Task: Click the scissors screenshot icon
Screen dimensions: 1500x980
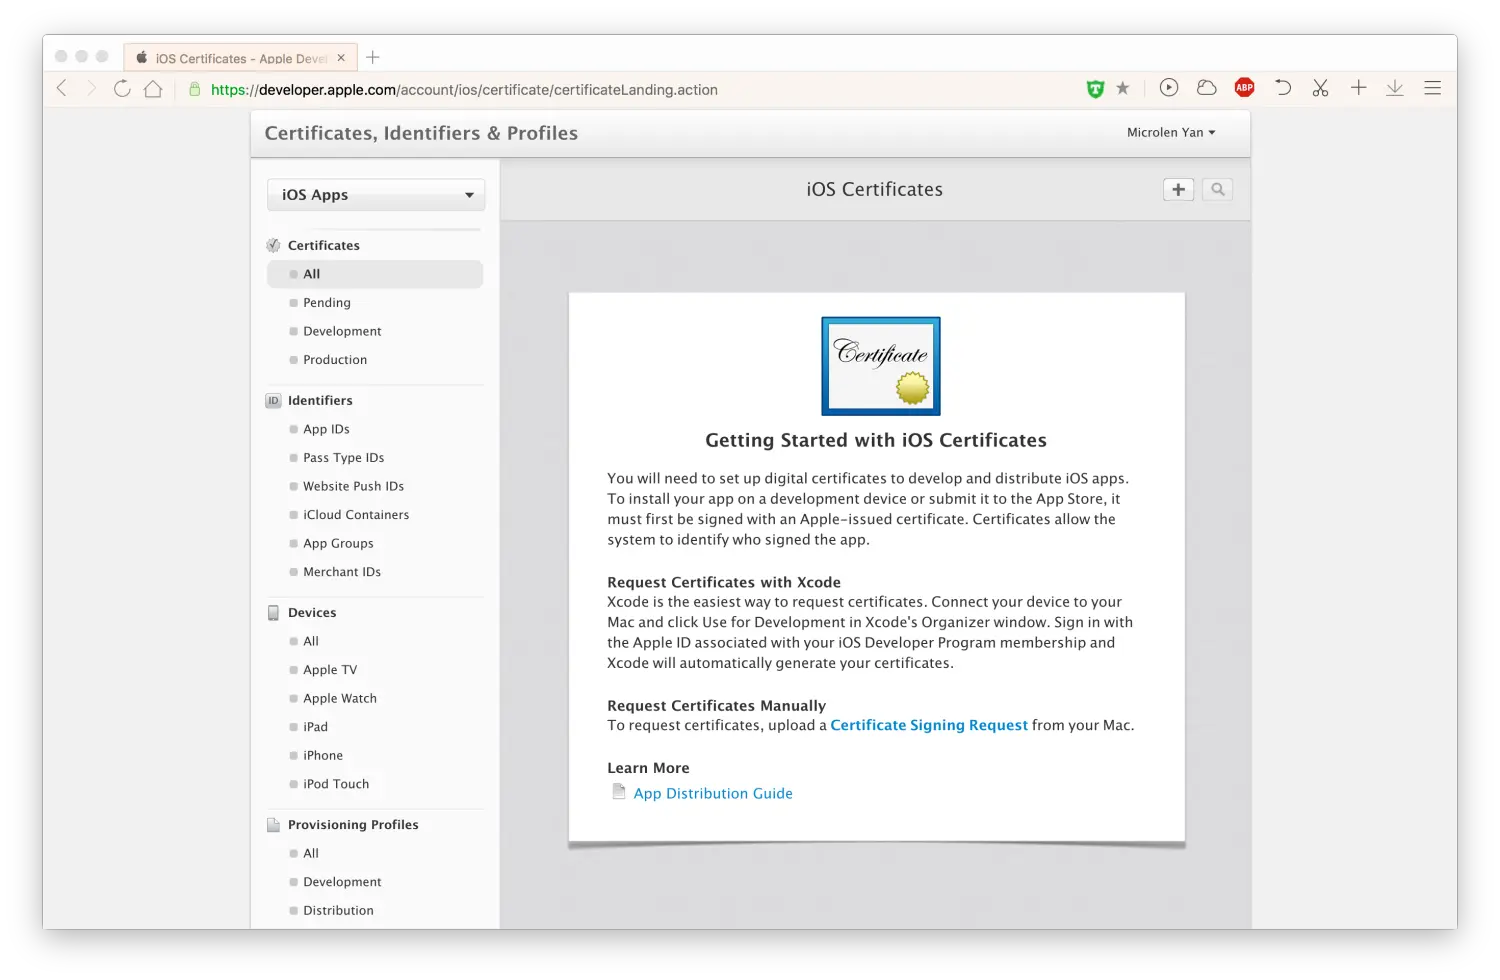Action: [1320, 87]
